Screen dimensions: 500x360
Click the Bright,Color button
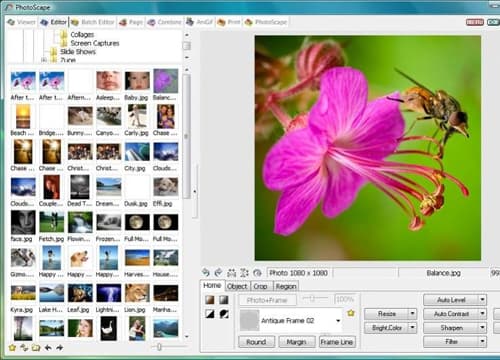[387, 328]
